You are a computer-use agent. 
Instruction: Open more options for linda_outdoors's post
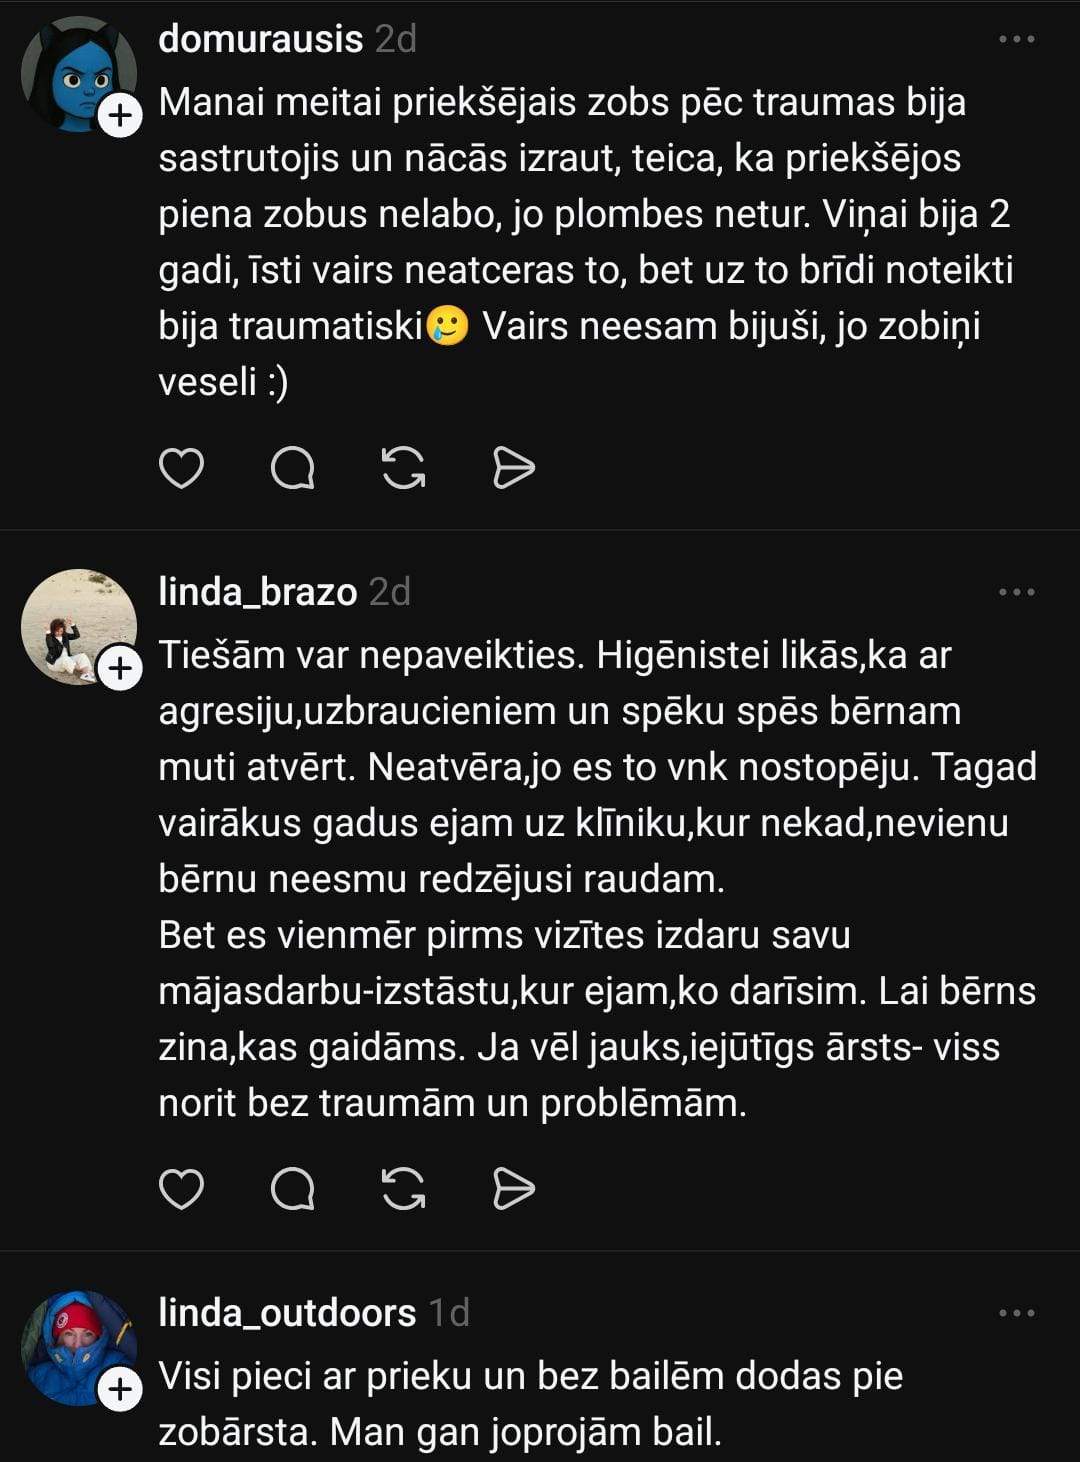(x=1016, y=1313)
